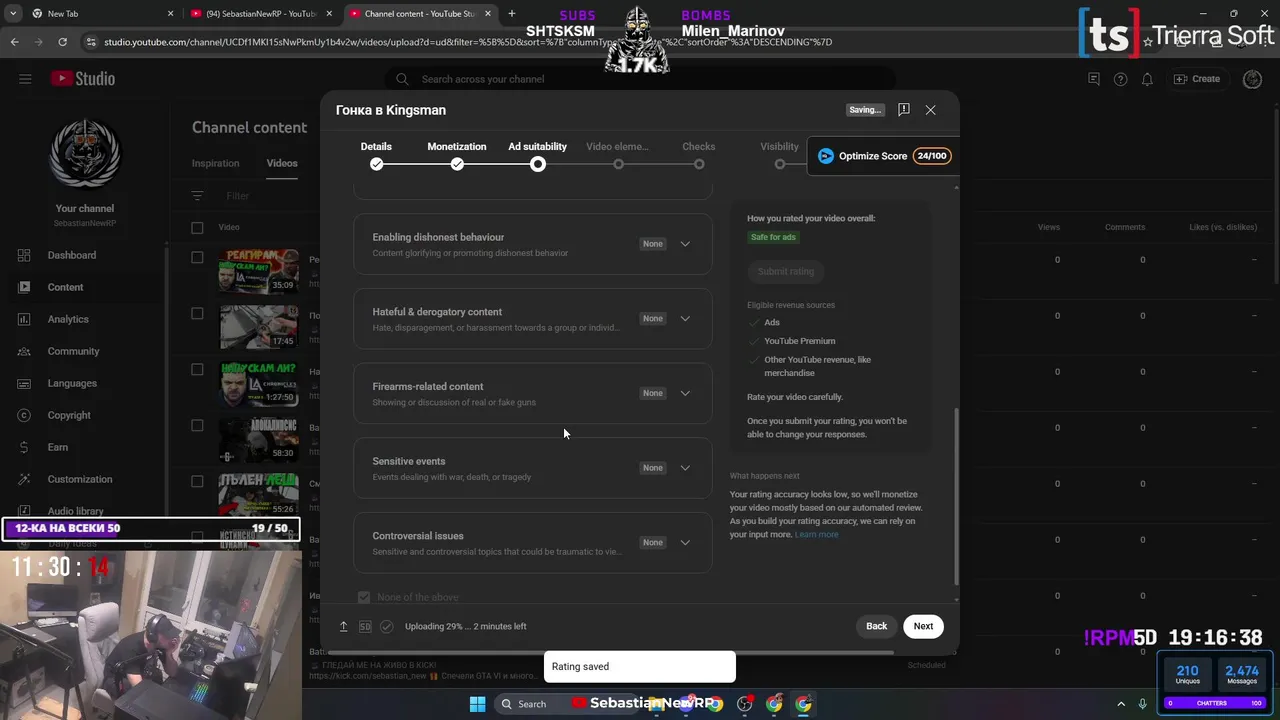Jump to Visibility step

(779, 155)
